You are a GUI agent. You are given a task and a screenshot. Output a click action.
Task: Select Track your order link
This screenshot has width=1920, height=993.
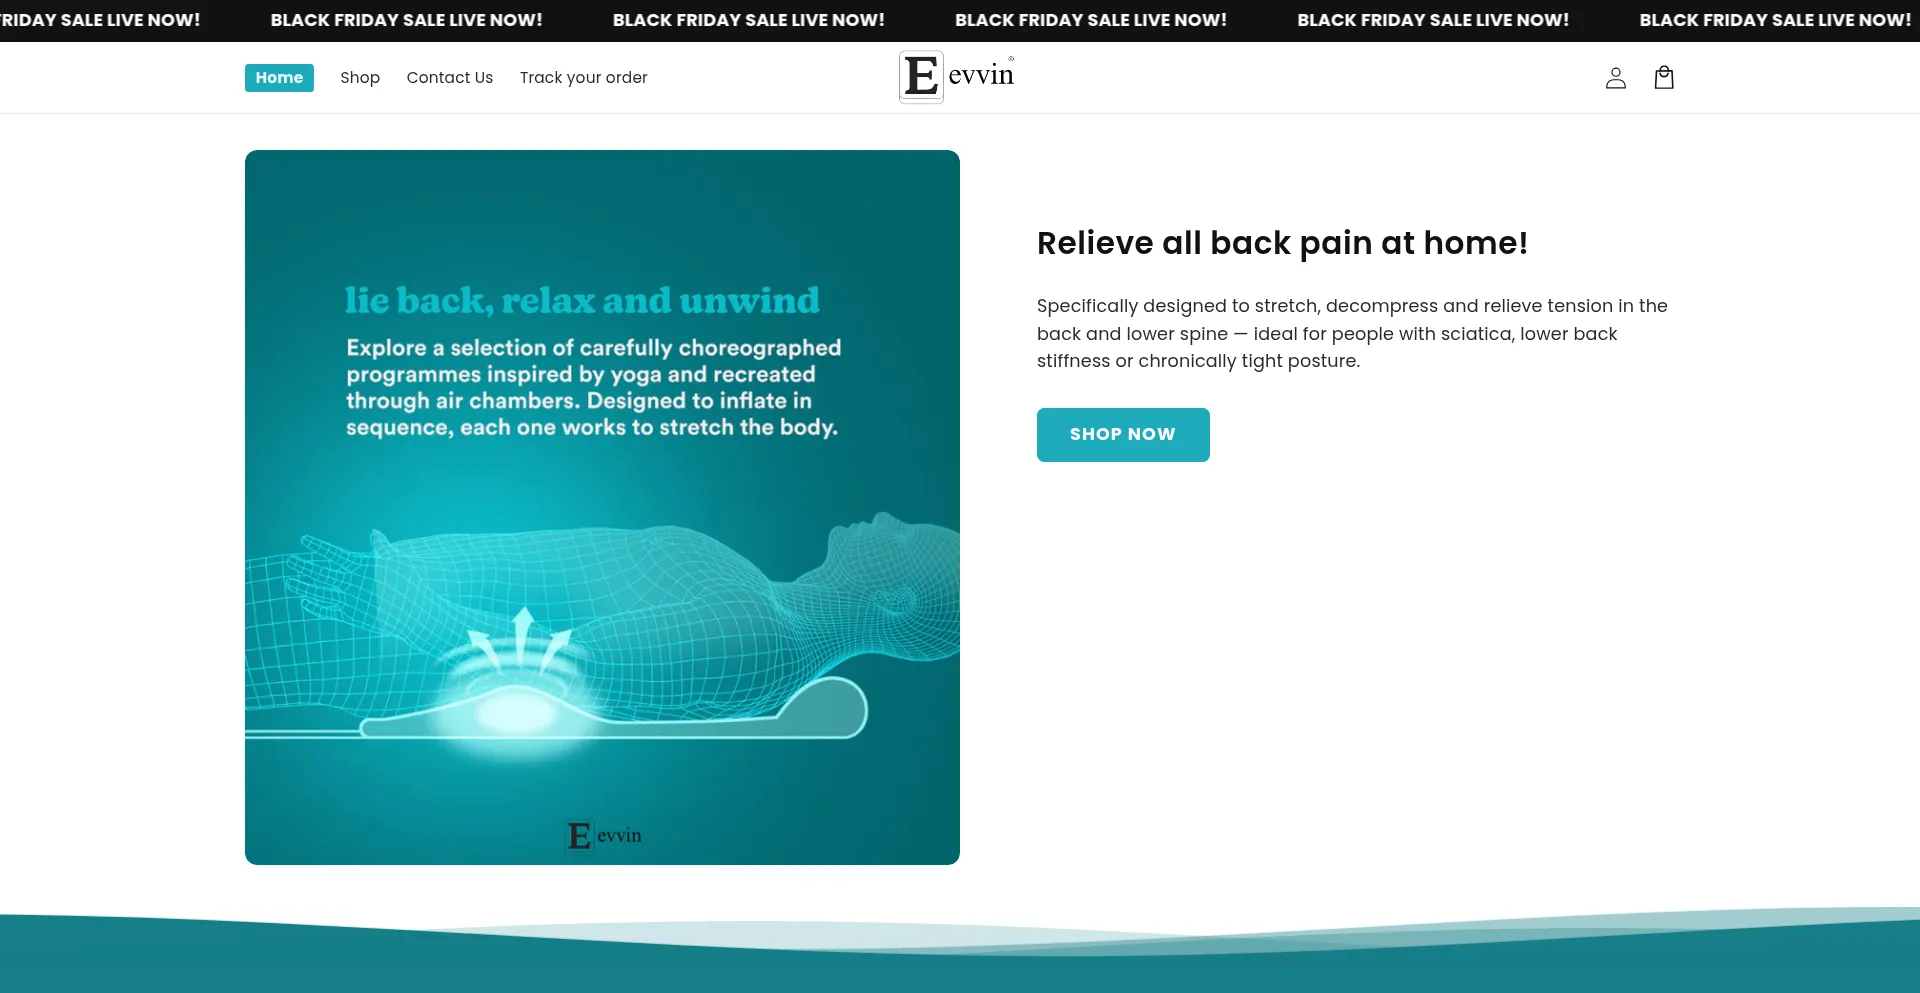pyautogui.click(x=583, y=78)
